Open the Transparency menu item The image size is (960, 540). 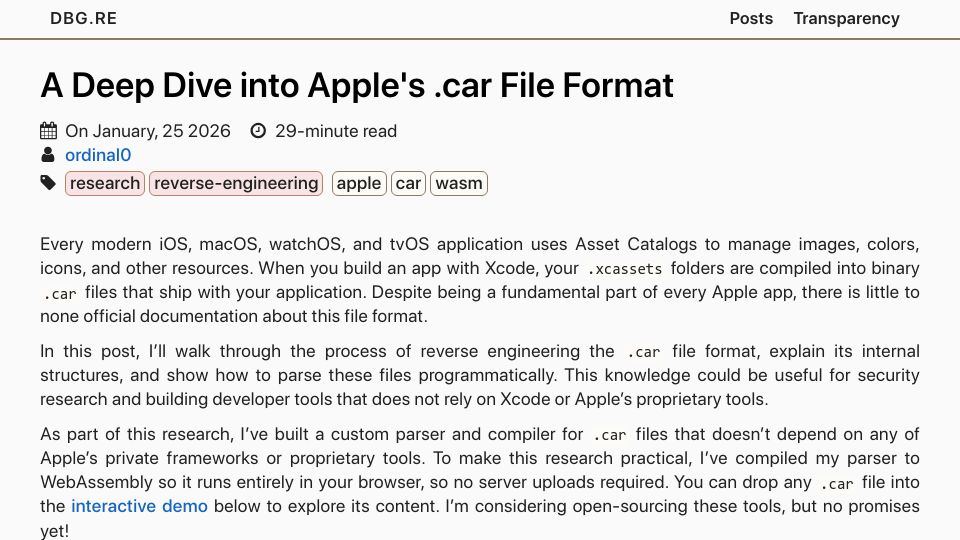pos(847,18)
